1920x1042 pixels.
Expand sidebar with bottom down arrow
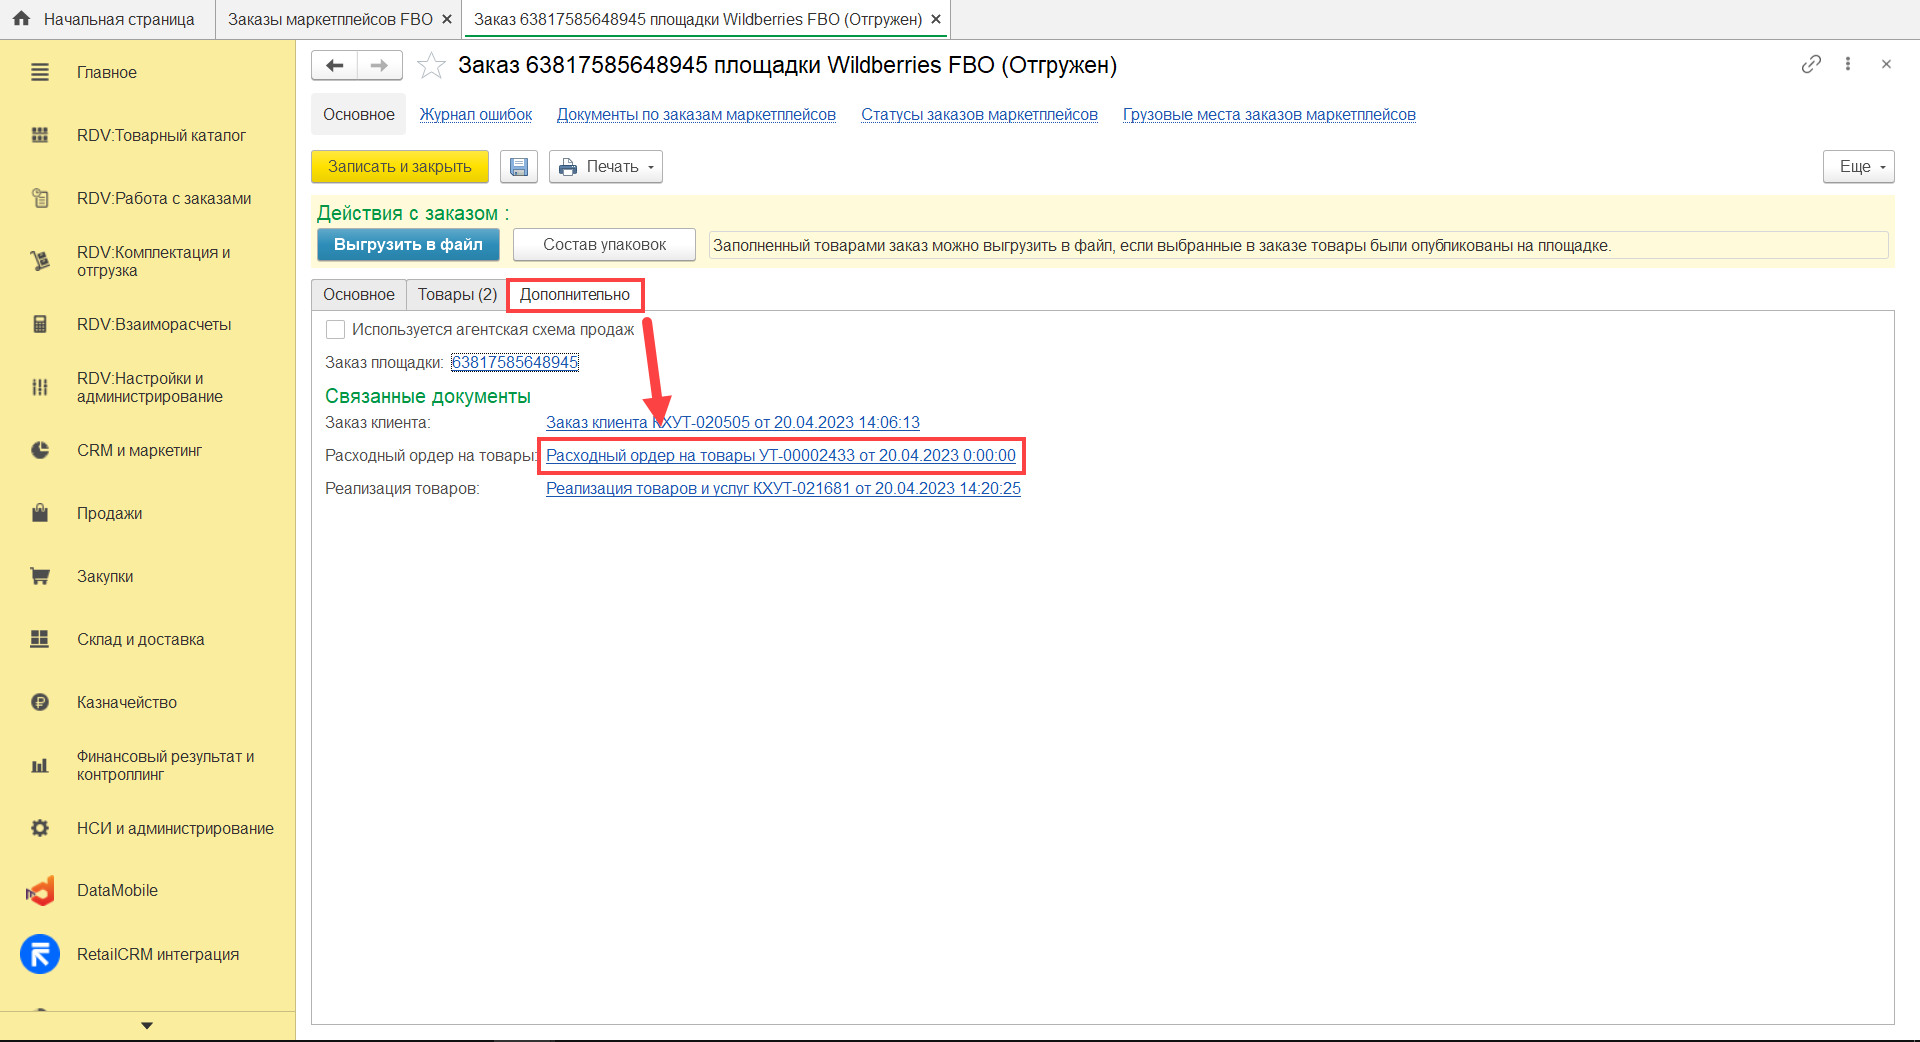(147, 1026)
